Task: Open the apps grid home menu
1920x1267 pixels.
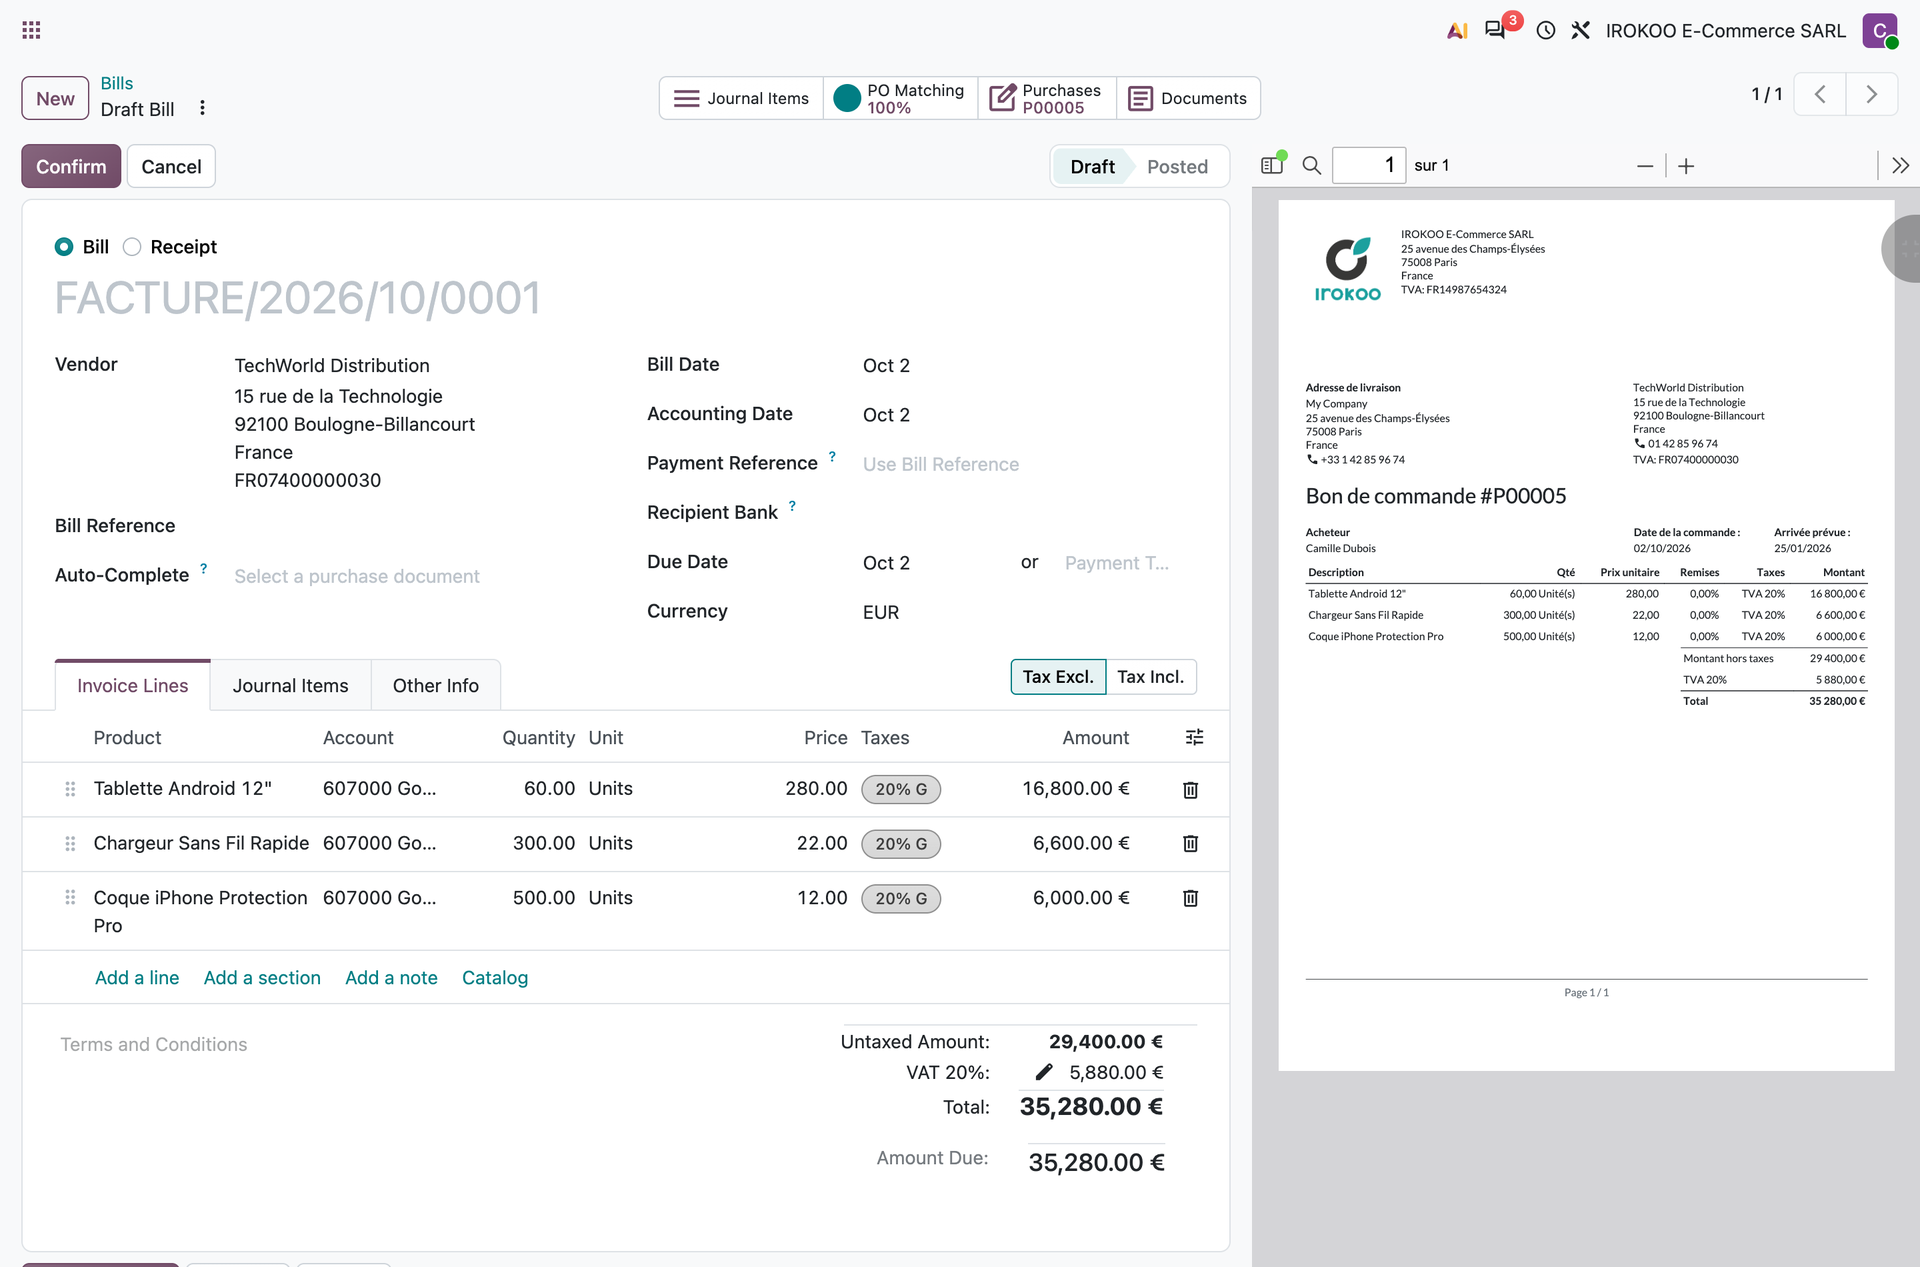Action: coord(31,30)
